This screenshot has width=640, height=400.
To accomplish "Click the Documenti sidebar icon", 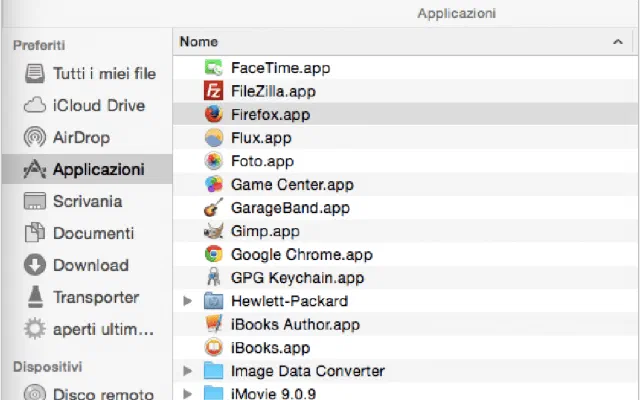I will pyautogui.click(x=35, y=233).
